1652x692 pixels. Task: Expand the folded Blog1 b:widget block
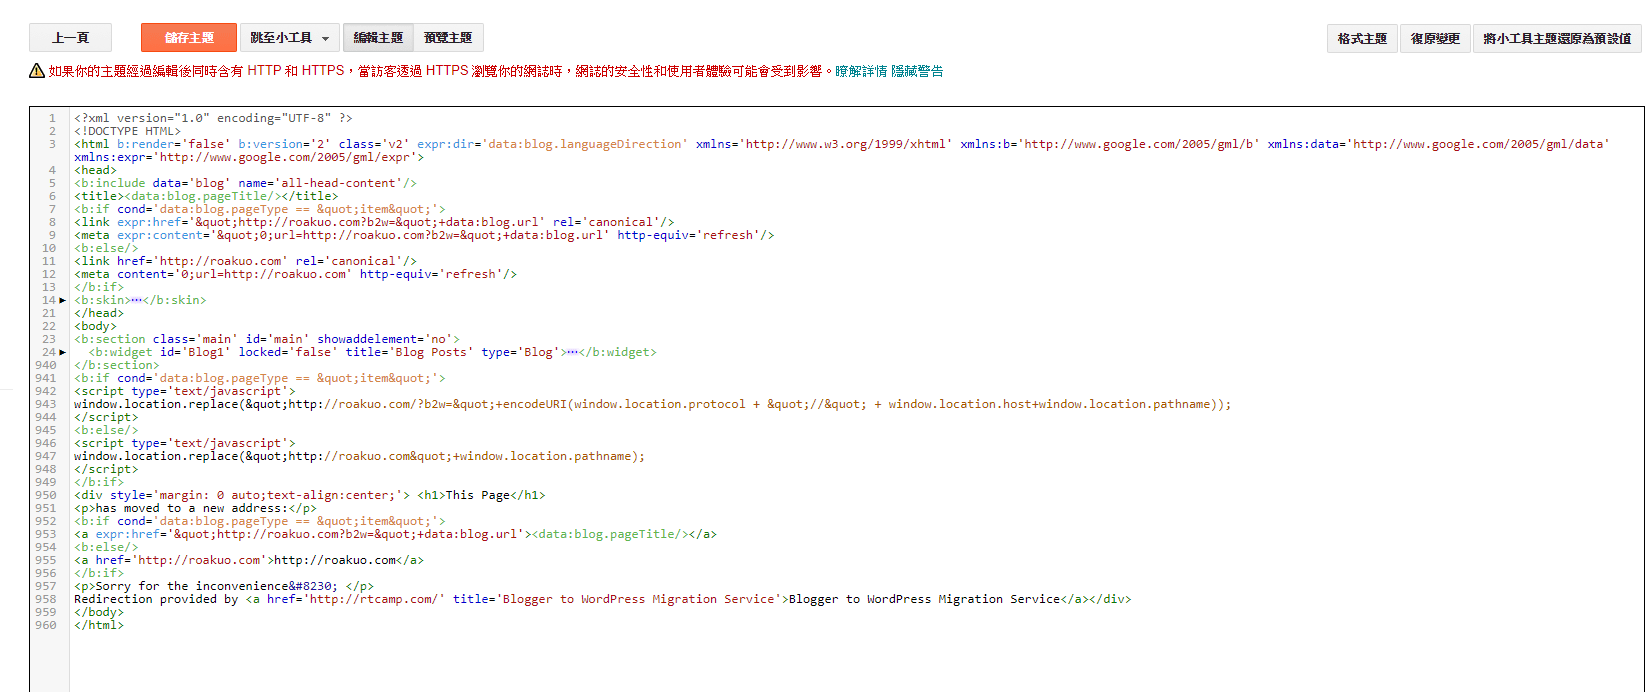[x=63, y=352]
